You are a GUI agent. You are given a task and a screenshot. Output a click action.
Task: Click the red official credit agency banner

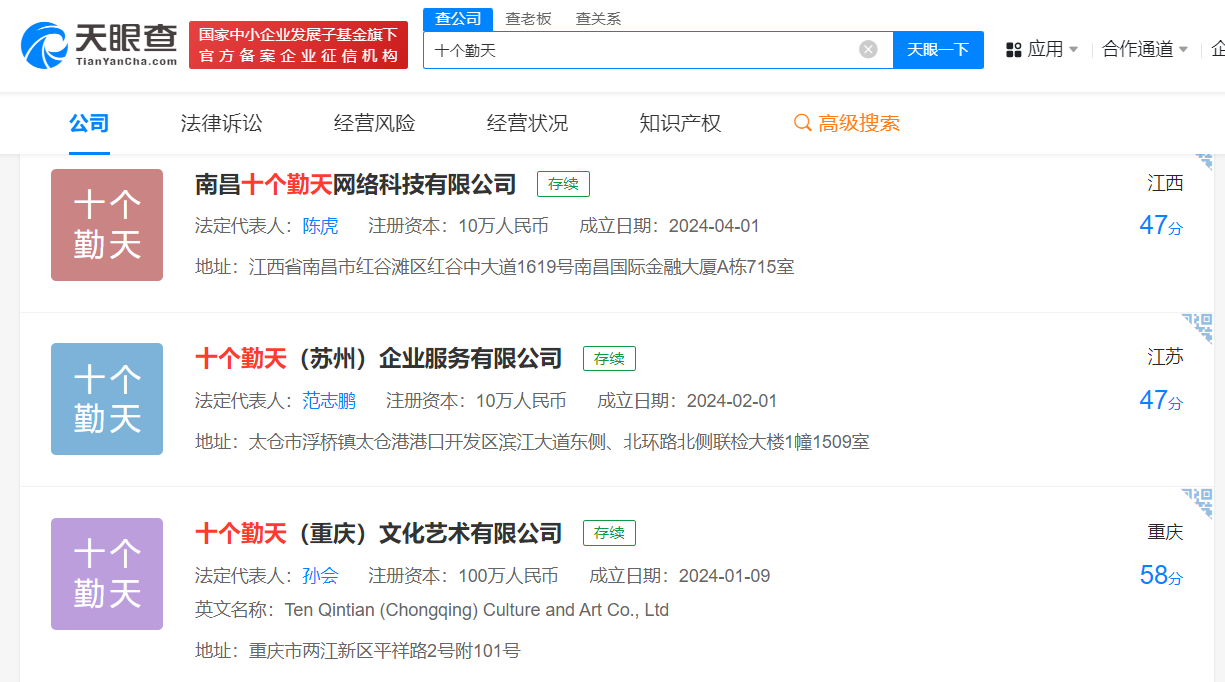point(298,45)
